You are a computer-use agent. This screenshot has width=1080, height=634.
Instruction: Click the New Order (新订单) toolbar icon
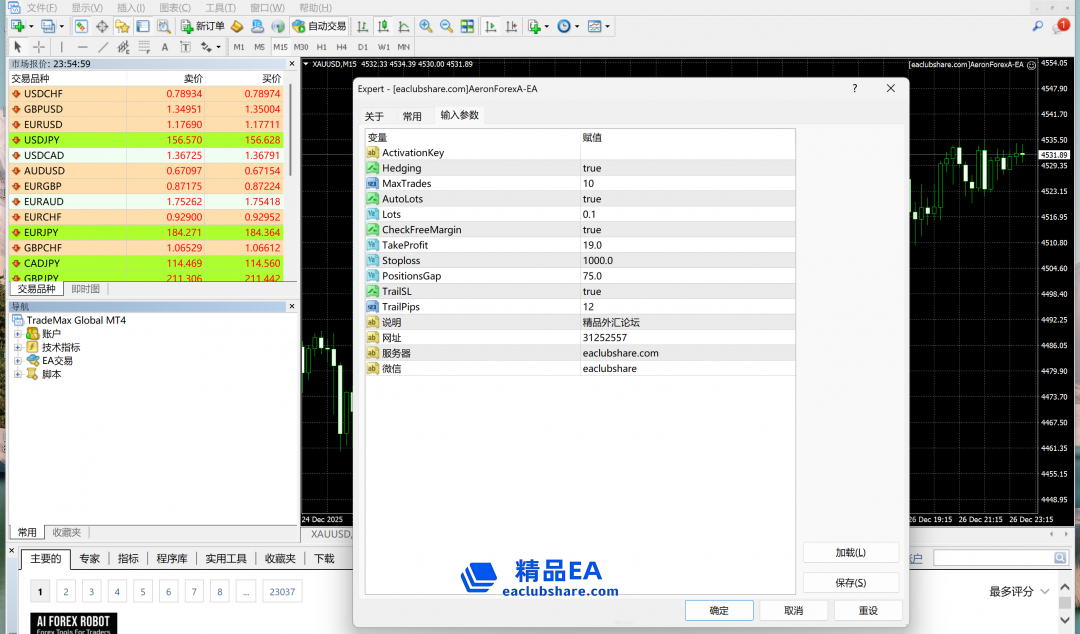[x=203, y=26]
